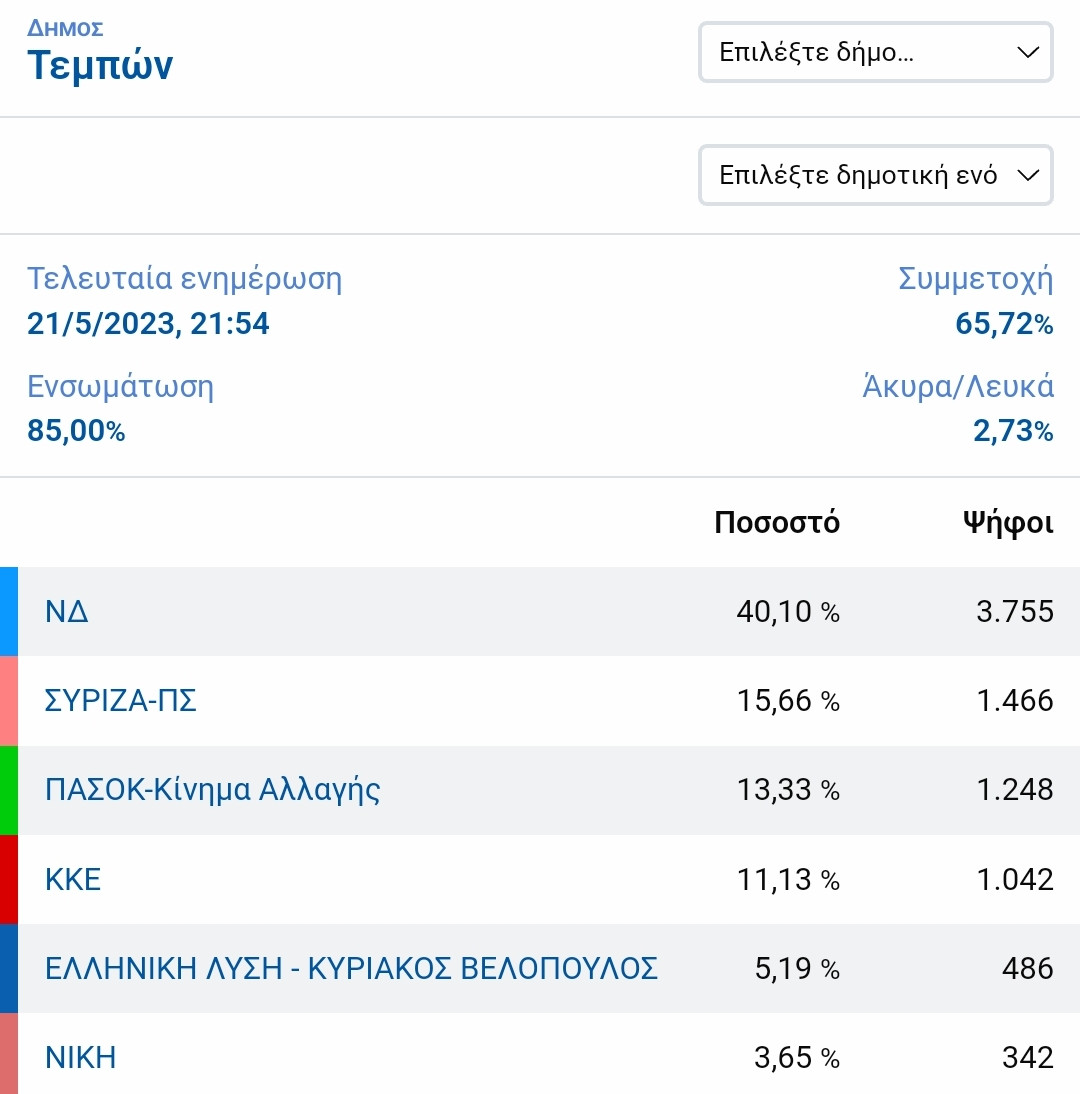This screenshot has width=1080, height=1094.
Task: Click the ΕΛΛΗΝΙΚΗ ΛΥΣΗ vote count '486'
Action: click(1028, 968)
